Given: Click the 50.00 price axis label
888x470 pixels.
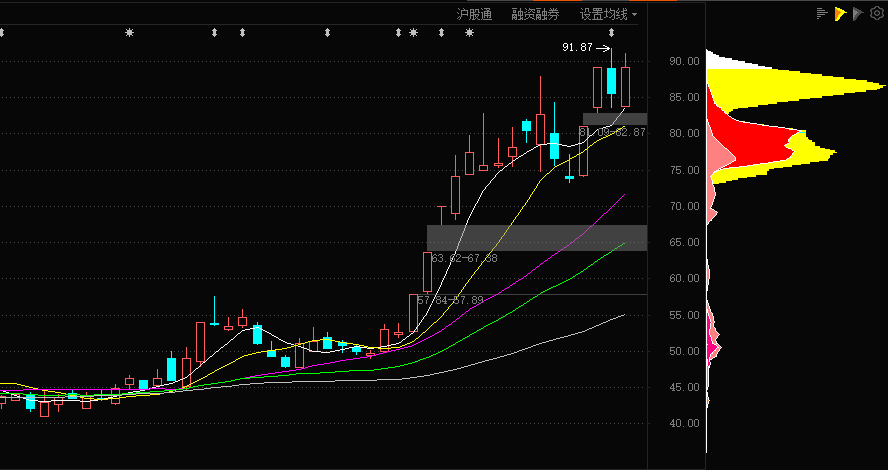Looking at the screenshot, I should click(684, 351).
